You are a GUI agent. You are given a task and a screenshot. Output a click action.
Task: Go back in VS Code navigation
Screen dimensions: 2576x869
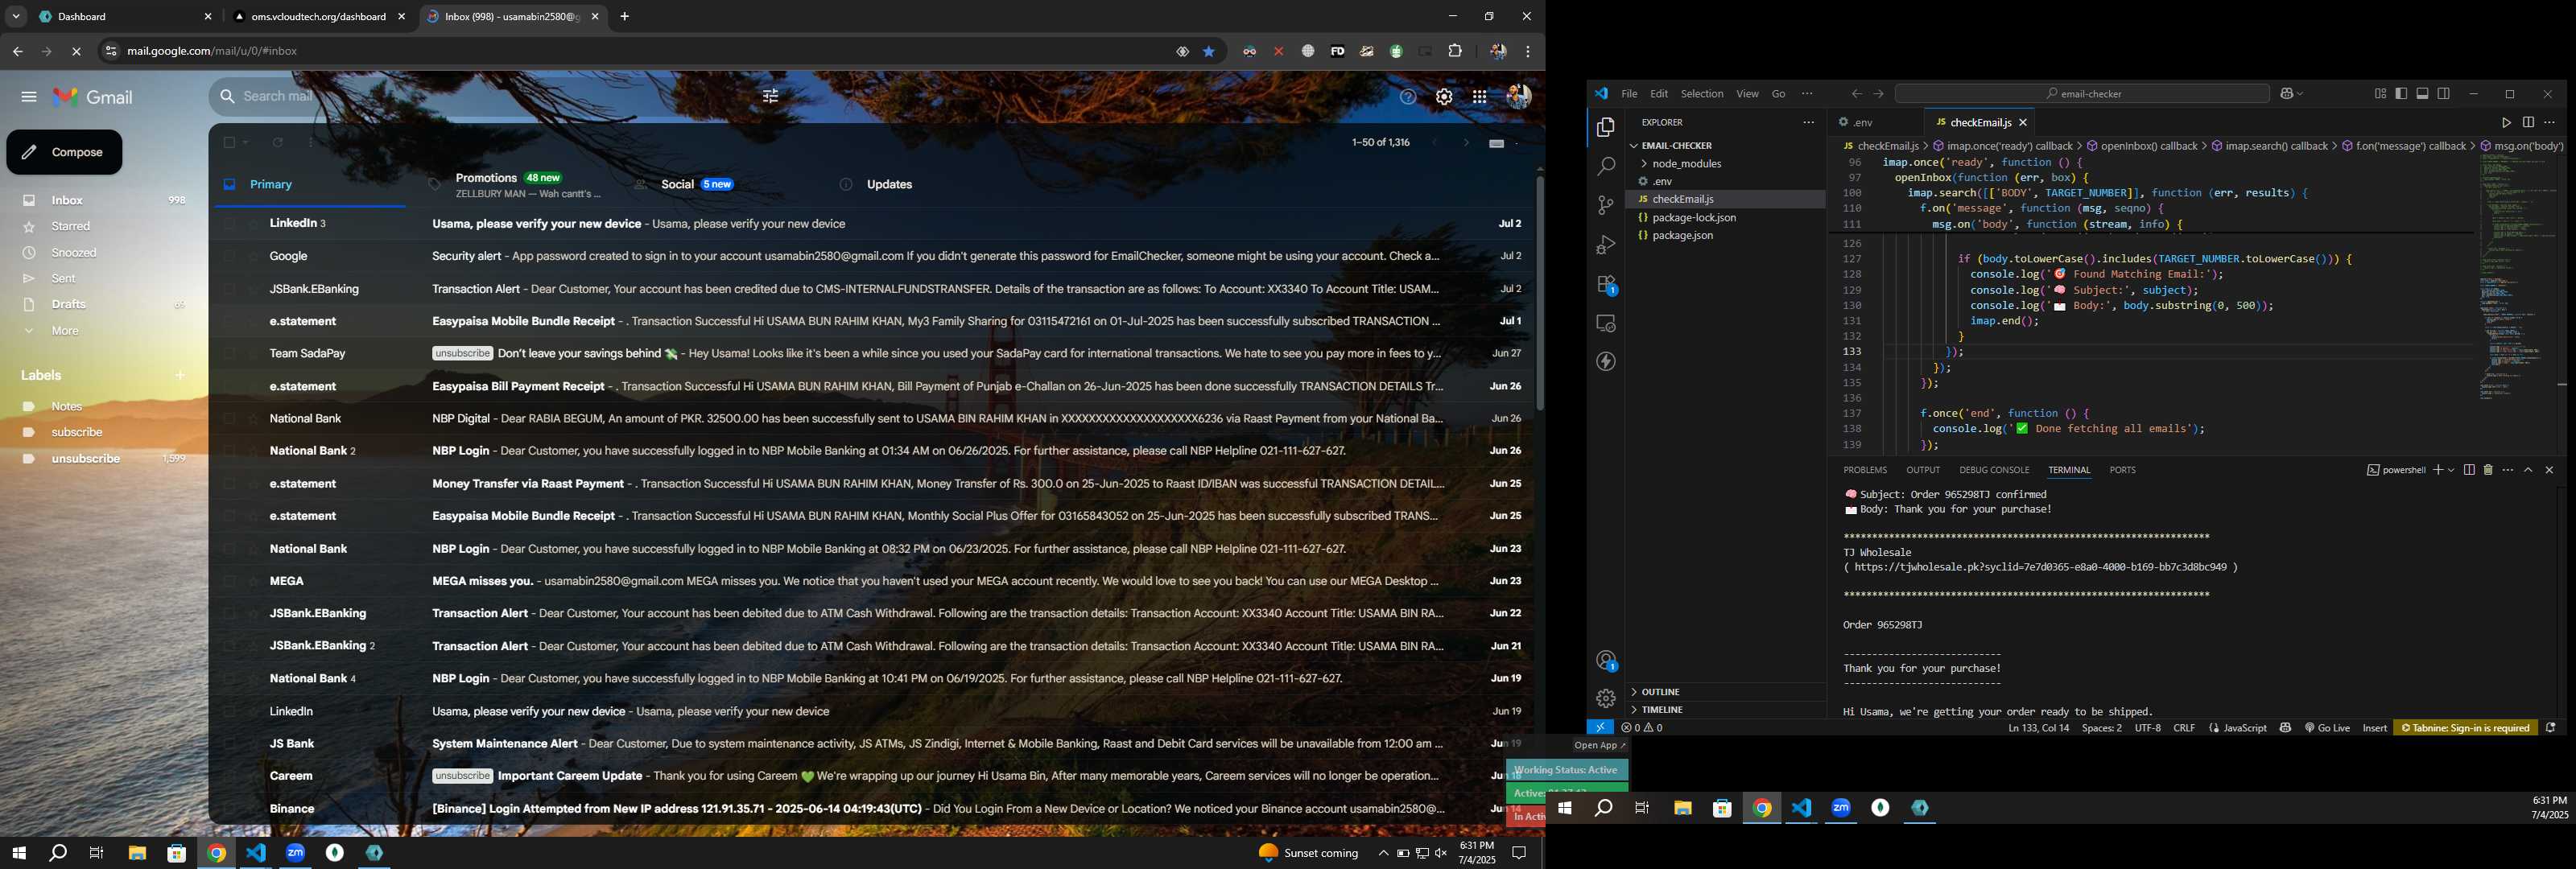[x=1856, y=94]
